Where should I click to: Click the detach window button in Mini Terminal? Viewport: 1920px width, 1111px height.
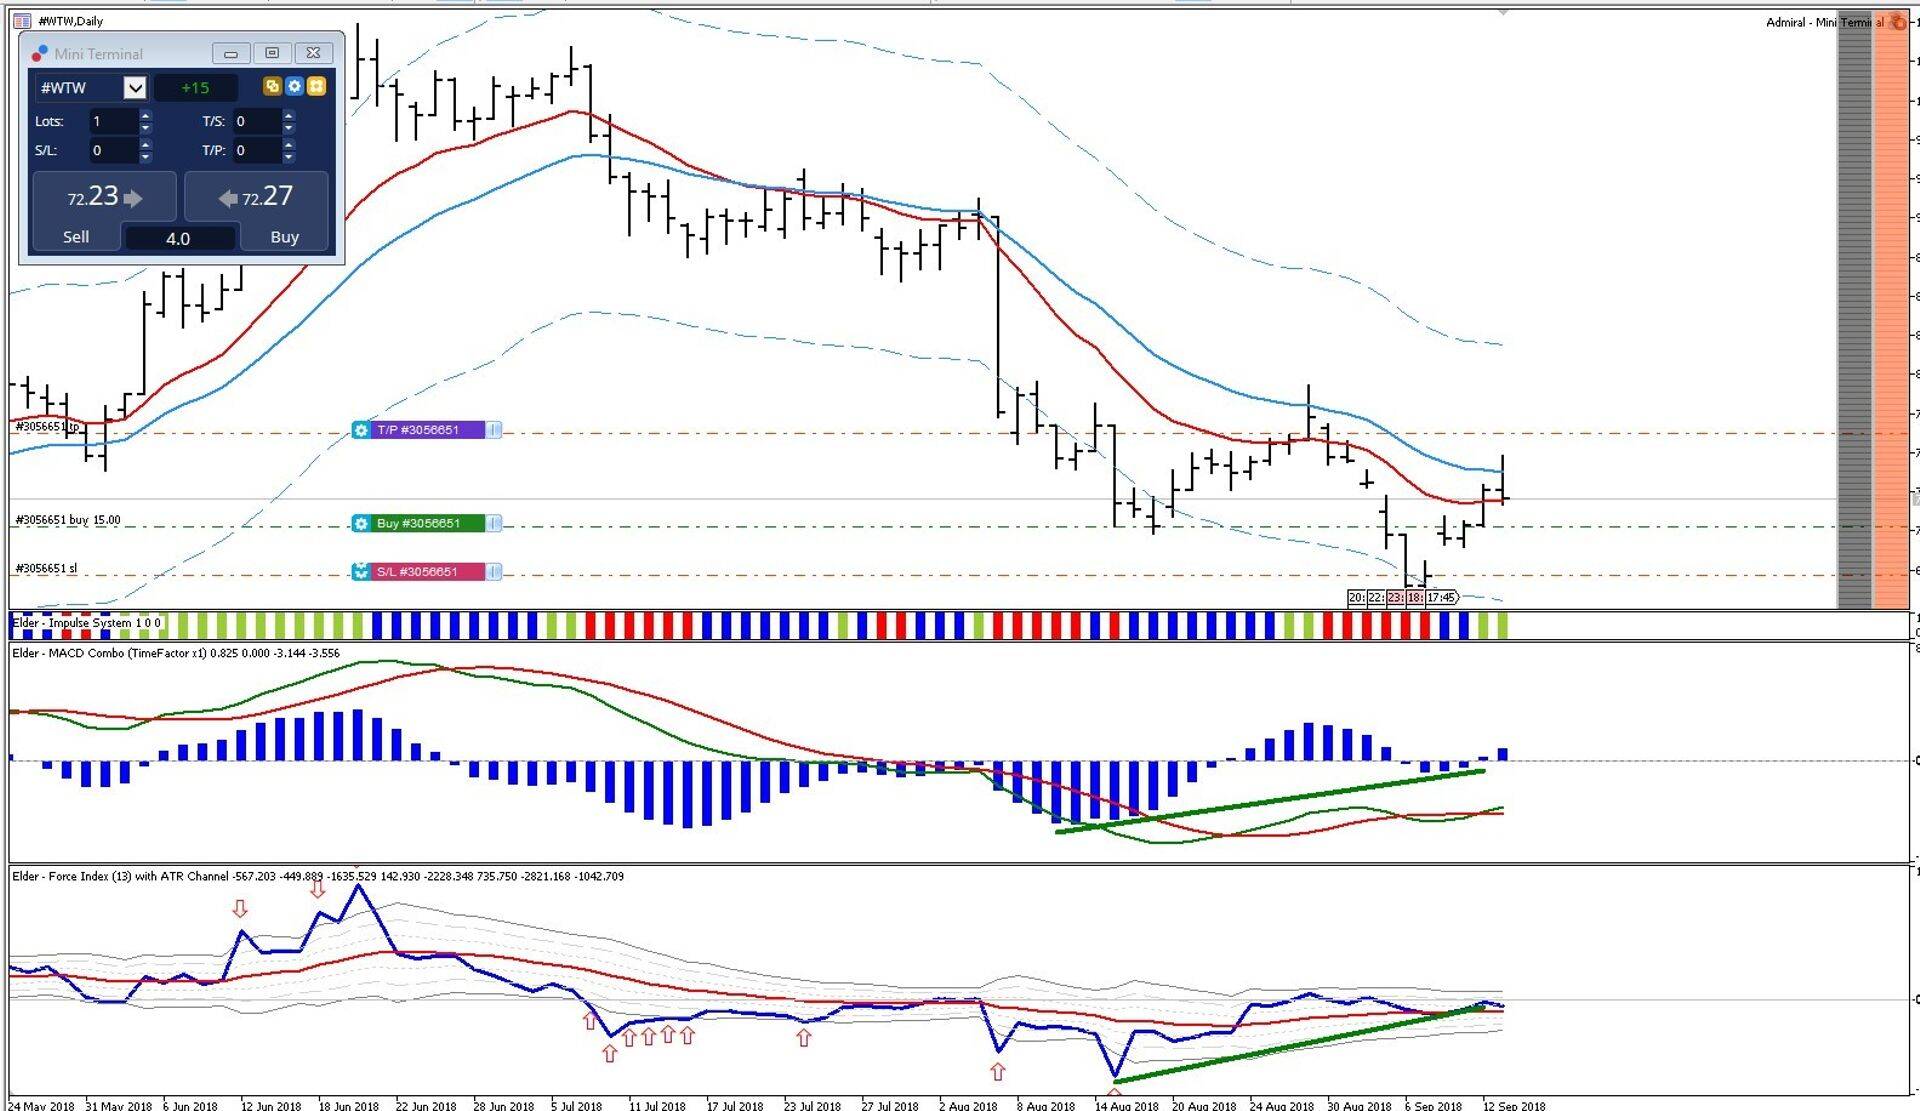coord(272,53)
